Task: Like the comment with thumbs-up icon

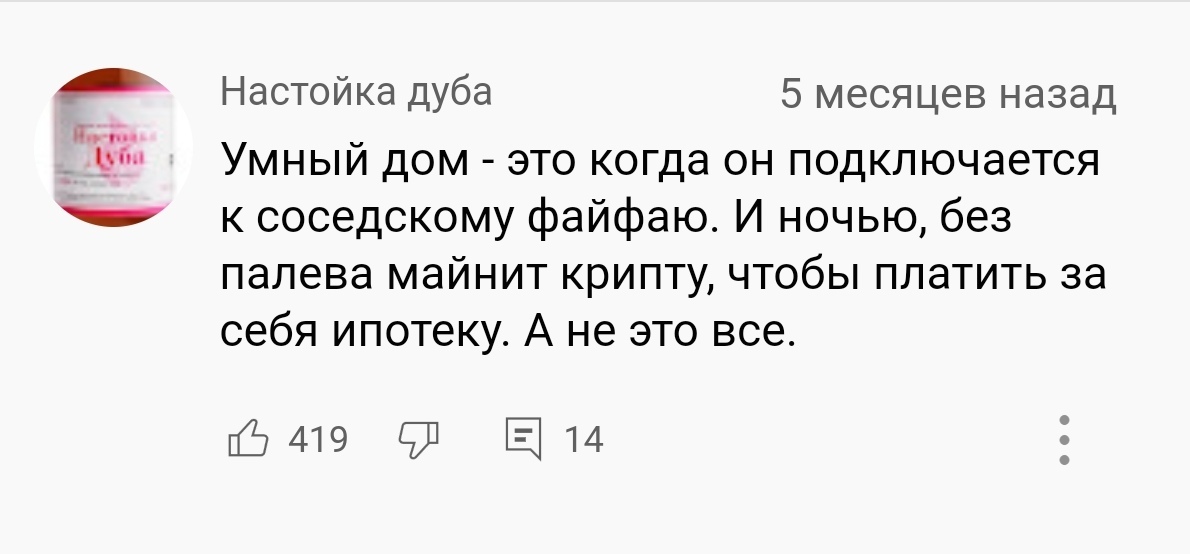Action: click(249, 438)
